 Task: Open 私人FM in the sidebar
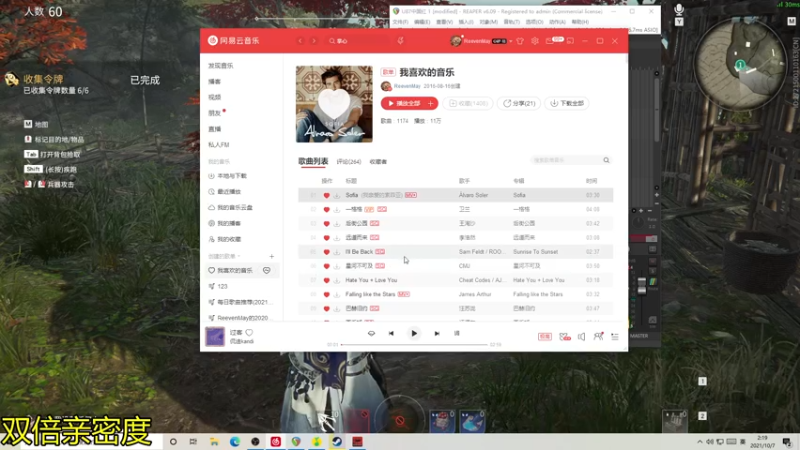(218, 145)
